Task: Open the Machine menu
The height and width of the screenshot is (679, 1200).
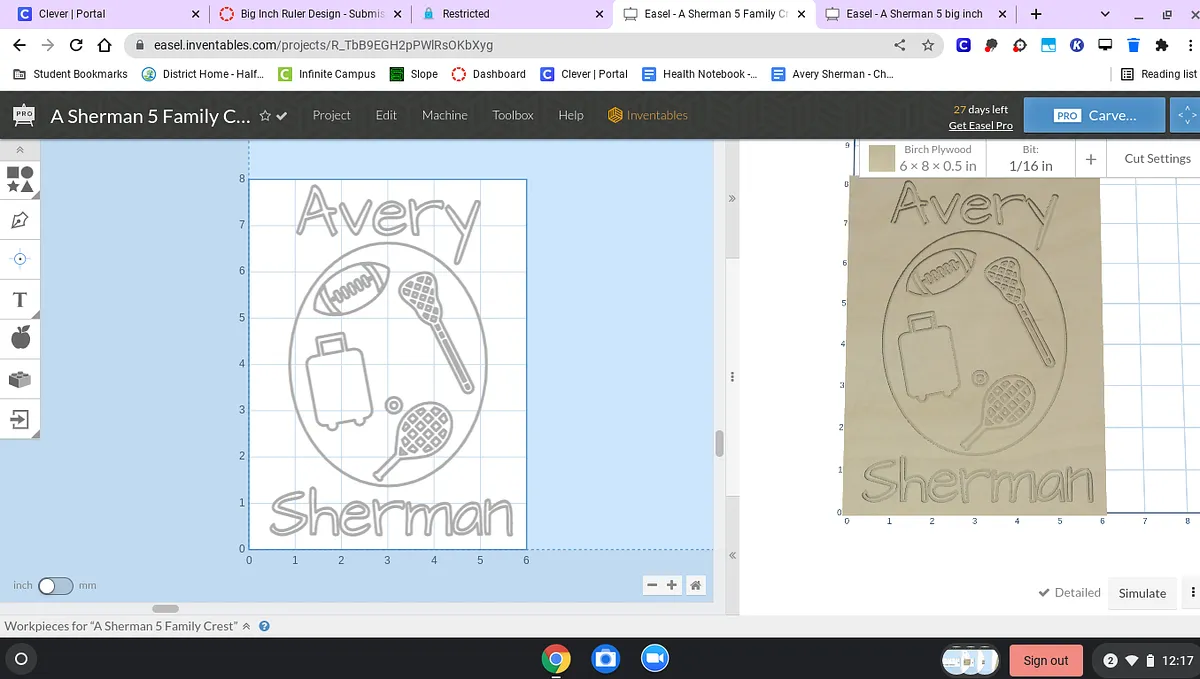Action: click(x=444, y=115)
